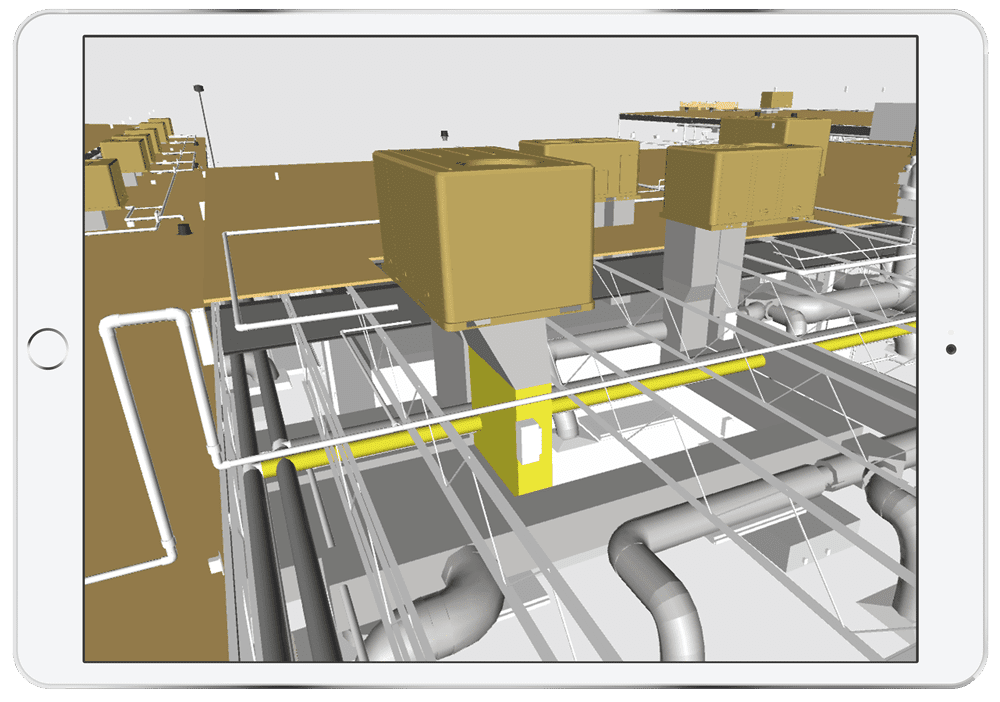Click the white access panel on yellow duct
This screenshot has height=702, width=1000.
[x=529, y=441]
